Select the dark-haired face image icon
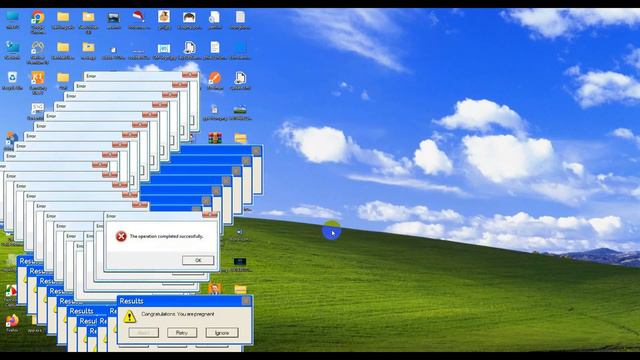This screenshot has width=640, height=360. pos(189,17)
